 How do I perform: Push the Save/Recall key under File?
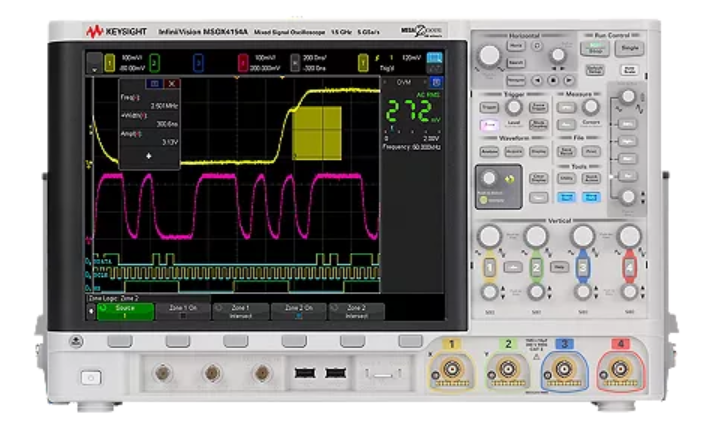coord(566,152)
